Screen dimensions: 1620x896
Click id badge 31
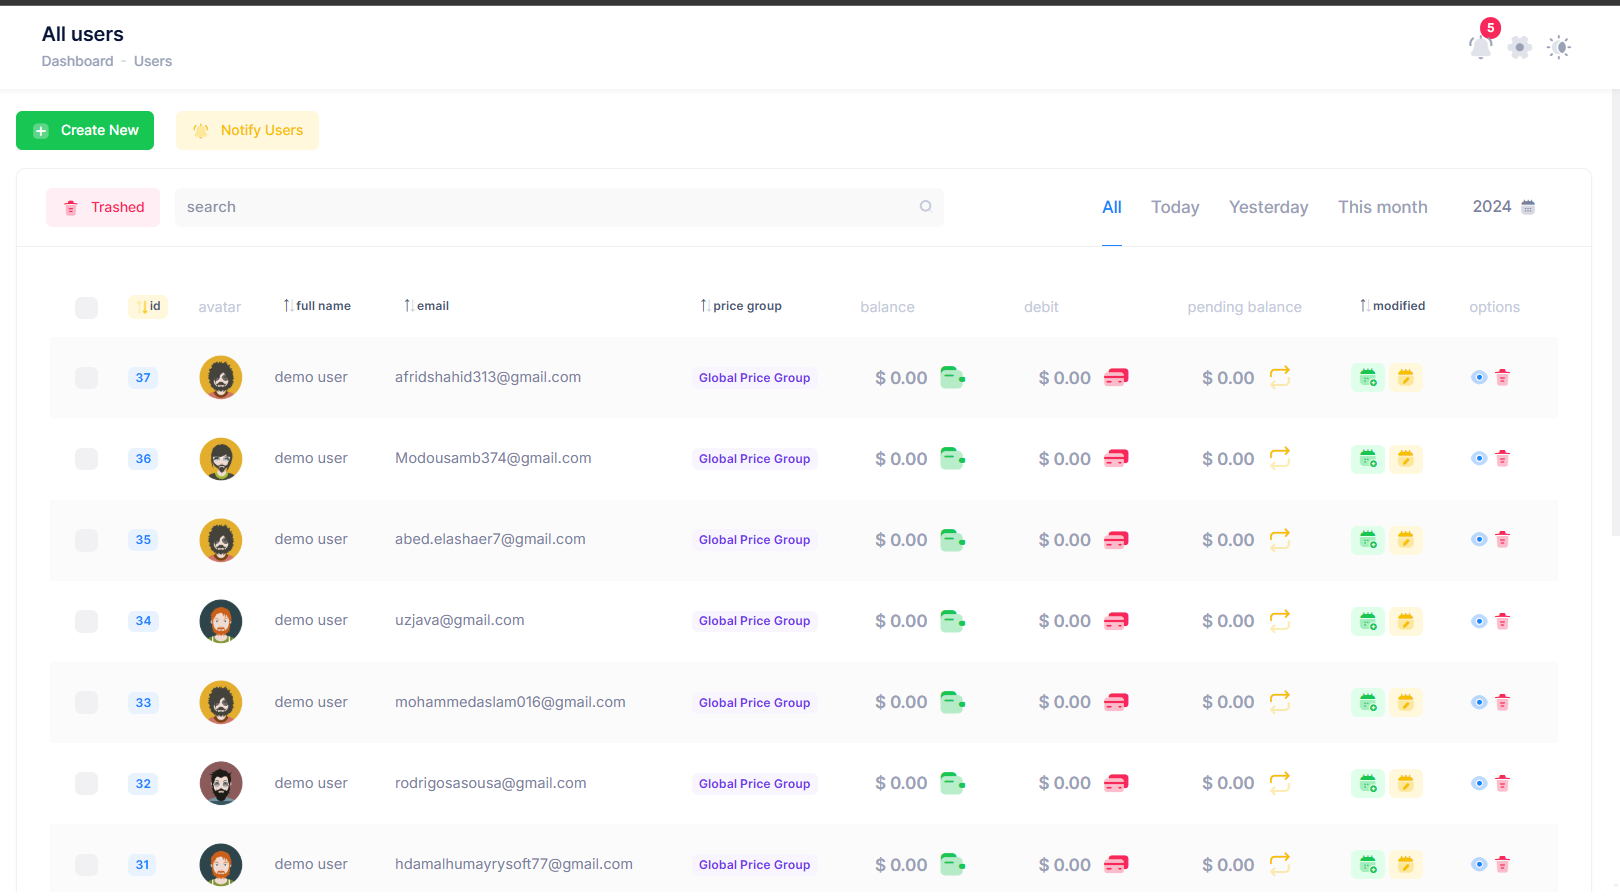143,865
